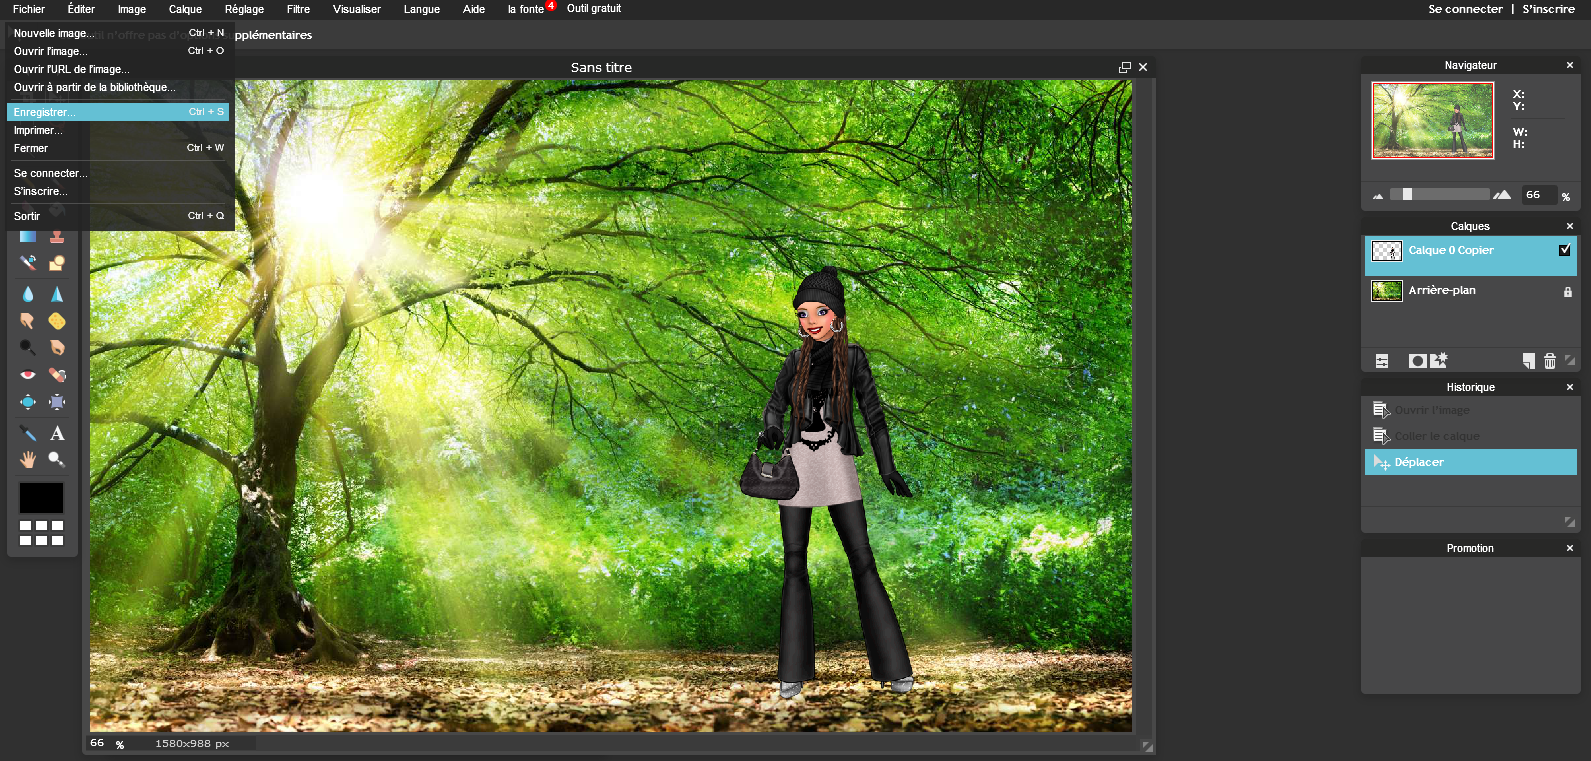Select the Pinch tool
This screenshot has height=761, width=1591.
(57, 402)
